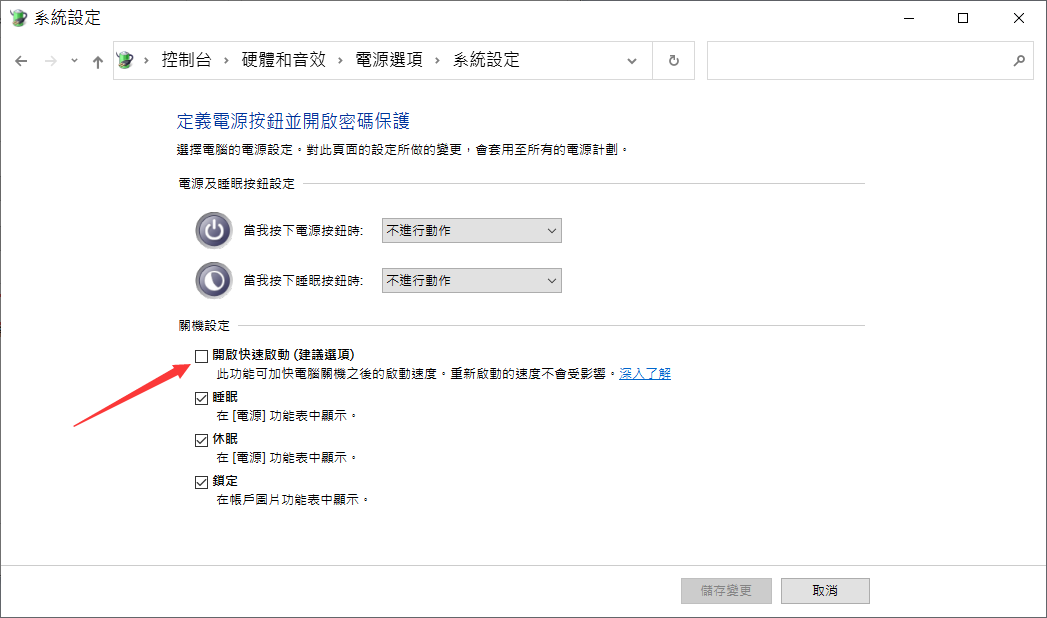Uncheck the 睡眠 checkbox
Screen dimensions: 1047x618
[x=202, y=398]
